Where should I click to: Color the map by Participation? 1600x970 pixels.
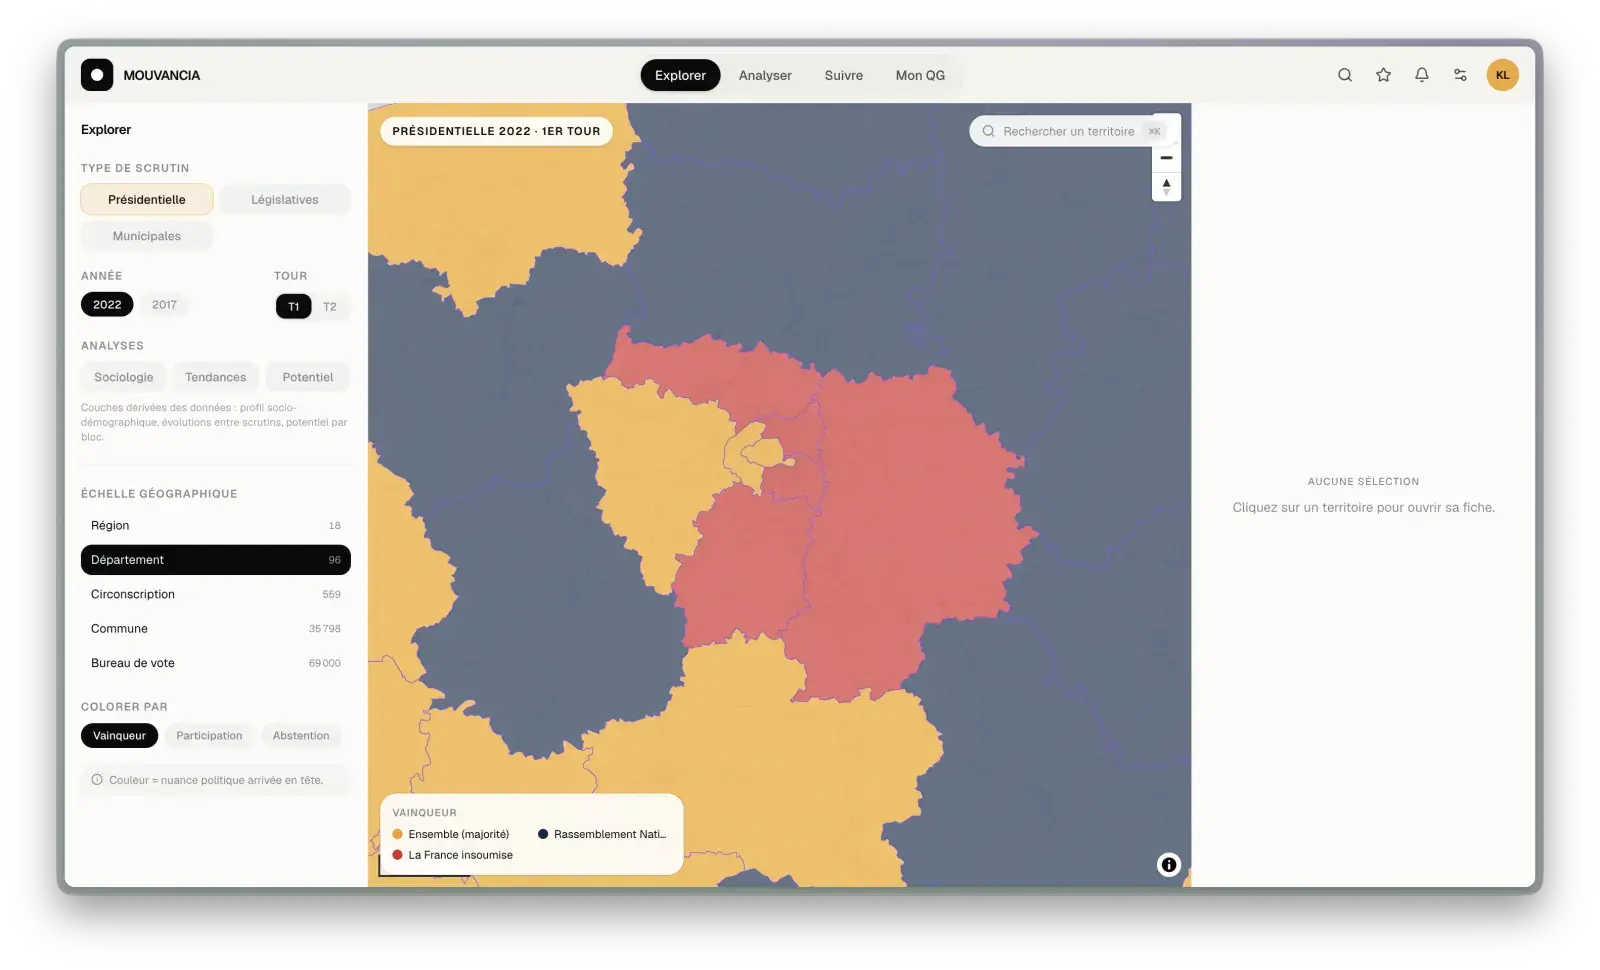(209, 736)
